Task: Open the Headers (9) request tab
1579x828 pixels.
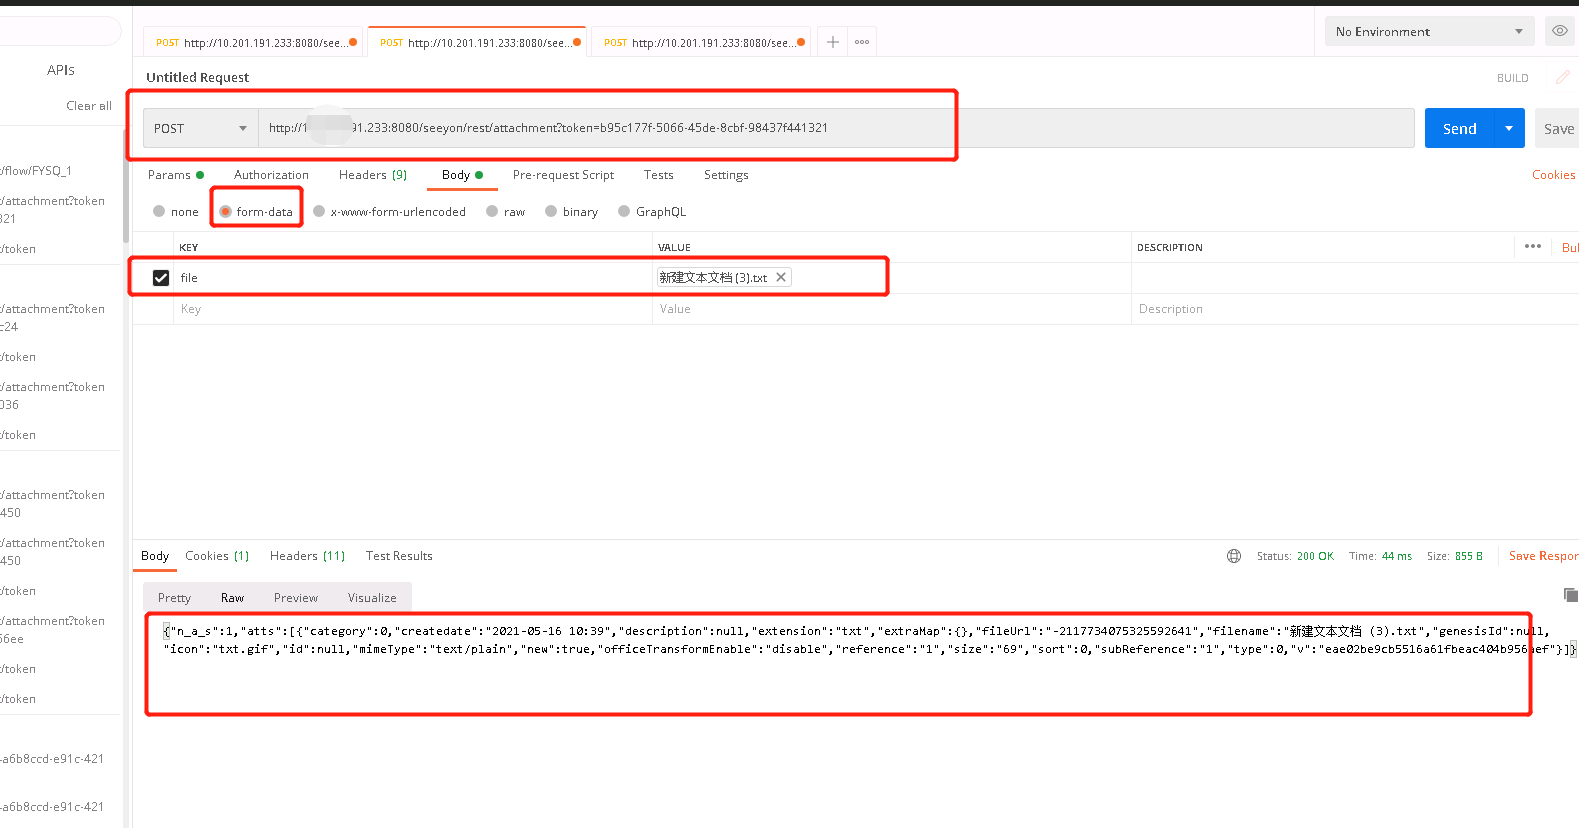Action: 373,174
